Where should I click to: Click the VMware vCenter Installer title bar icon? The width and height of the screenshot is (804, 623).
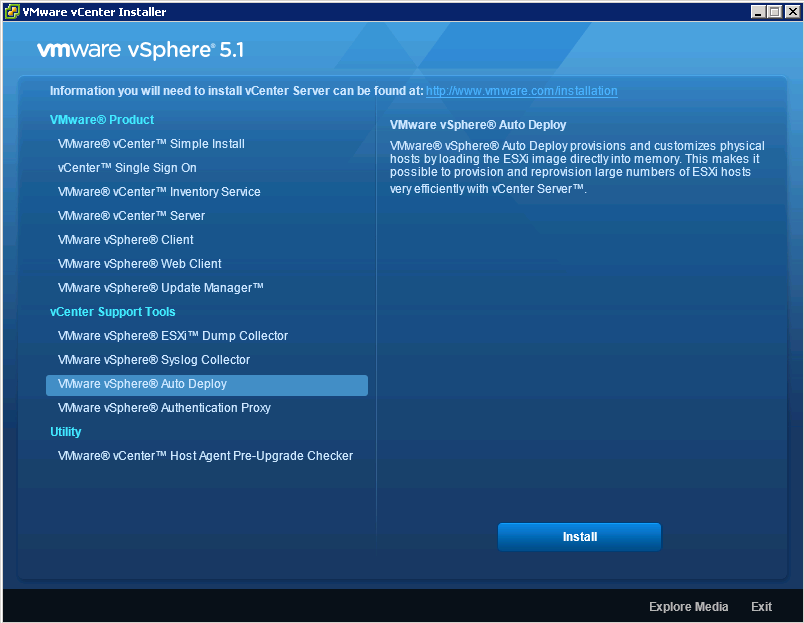[11, 11]
